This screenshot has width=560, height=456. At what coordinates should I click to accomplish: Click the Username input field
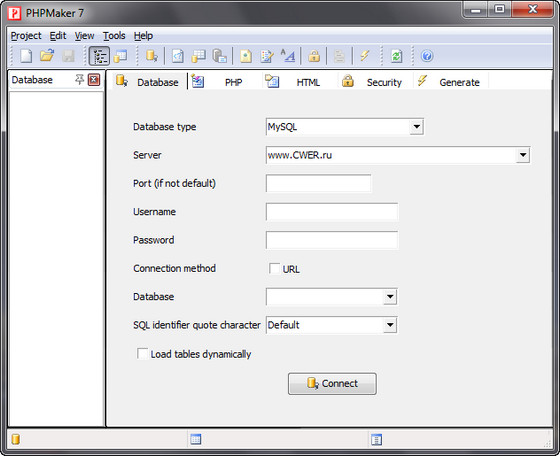click(x=332, y=212)
